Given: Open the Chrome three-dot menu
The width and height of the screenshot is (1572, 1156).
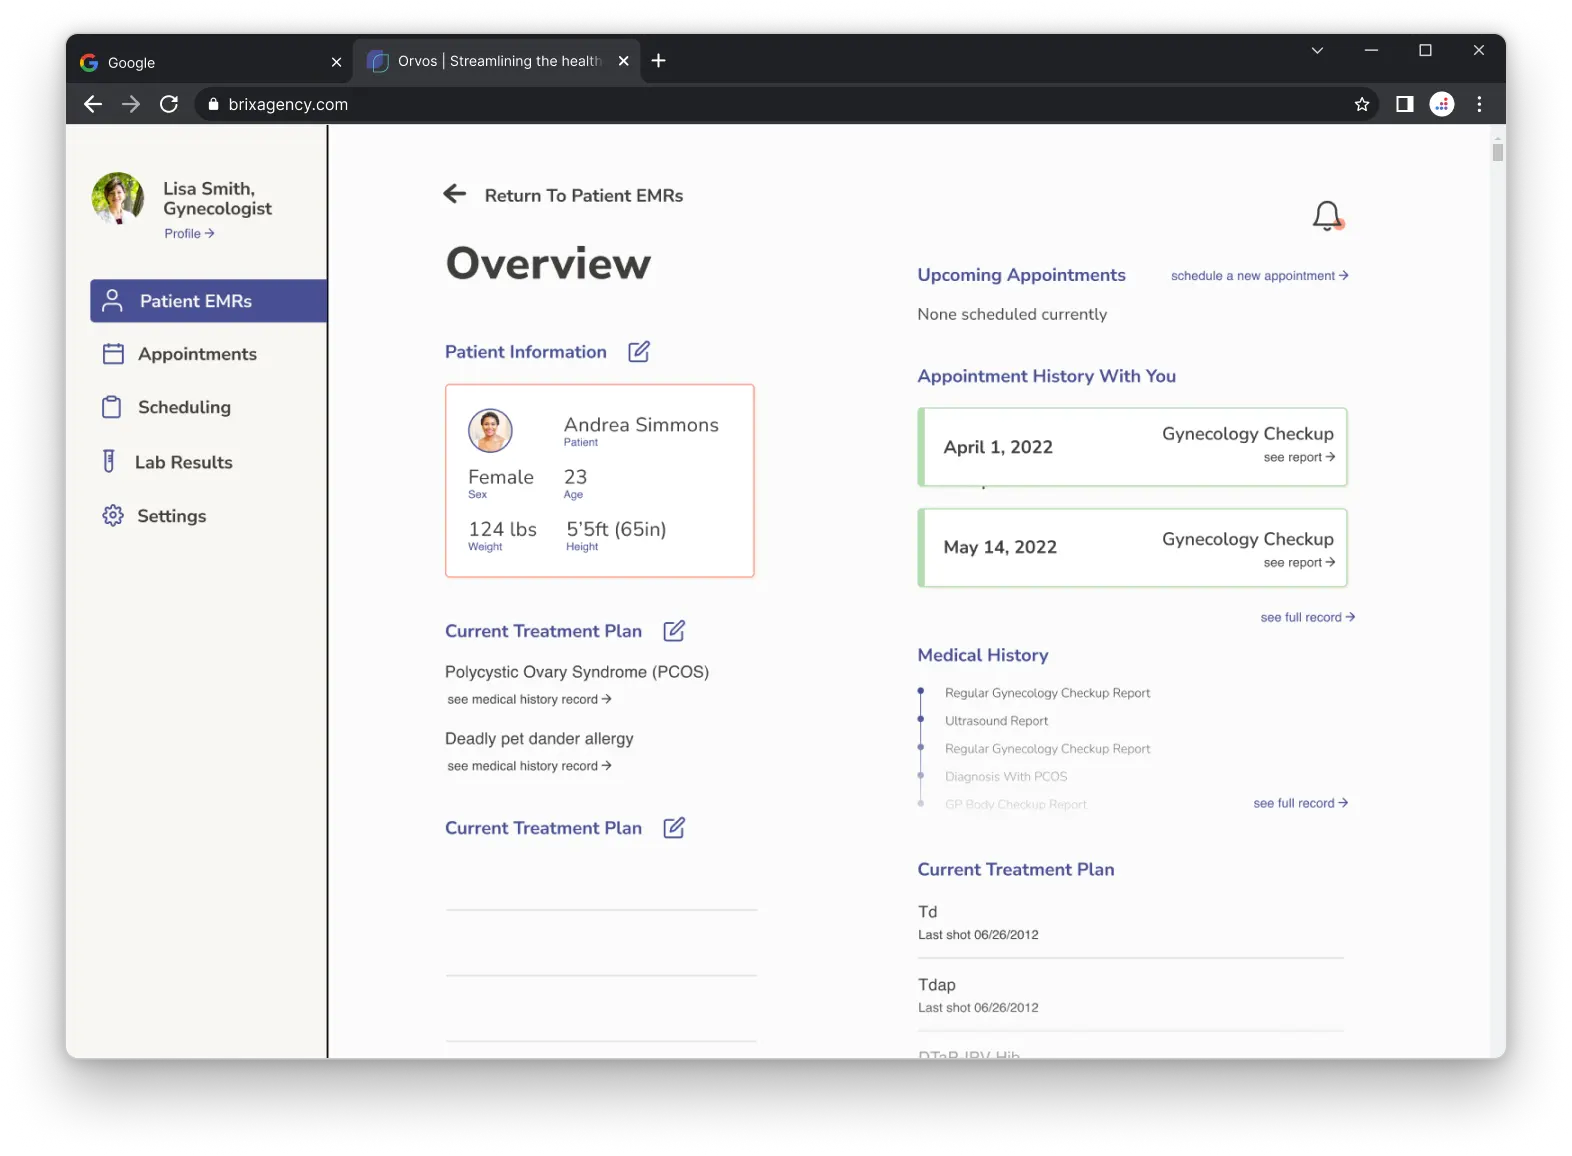Looking at the screenshot, I should (1479, 104).
